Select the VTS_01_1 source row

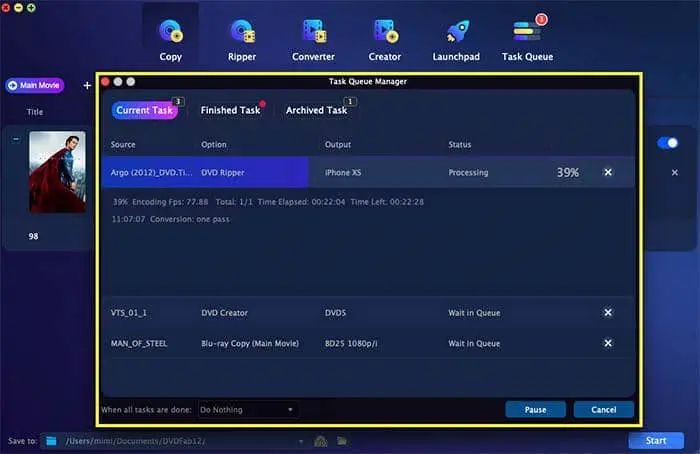368,312
